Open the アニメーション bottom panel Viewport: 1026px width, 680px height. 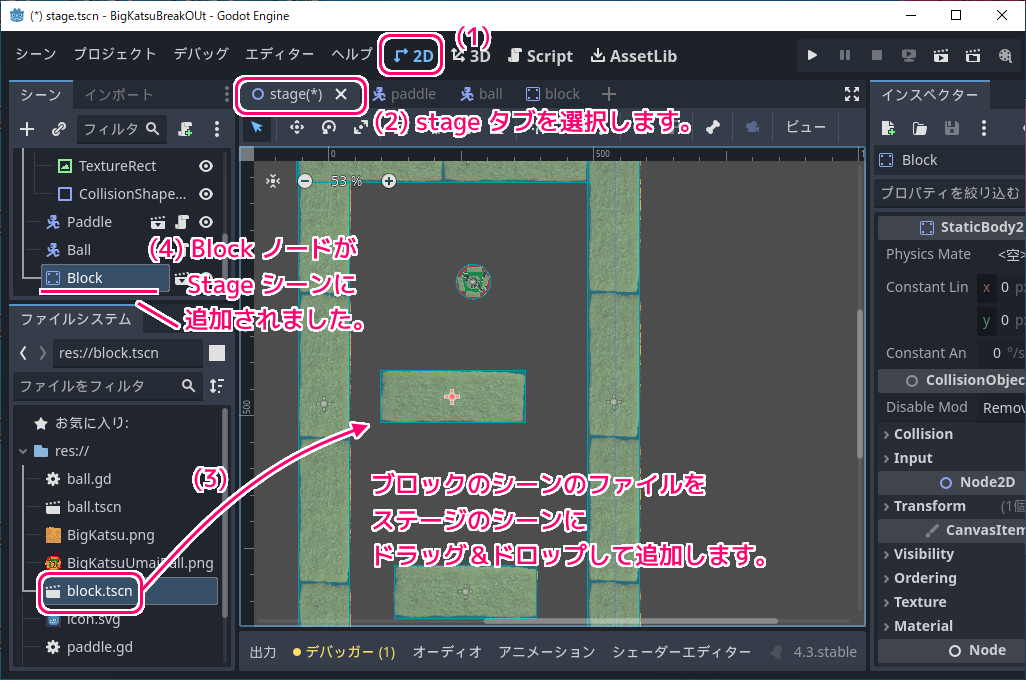point(547,652)
